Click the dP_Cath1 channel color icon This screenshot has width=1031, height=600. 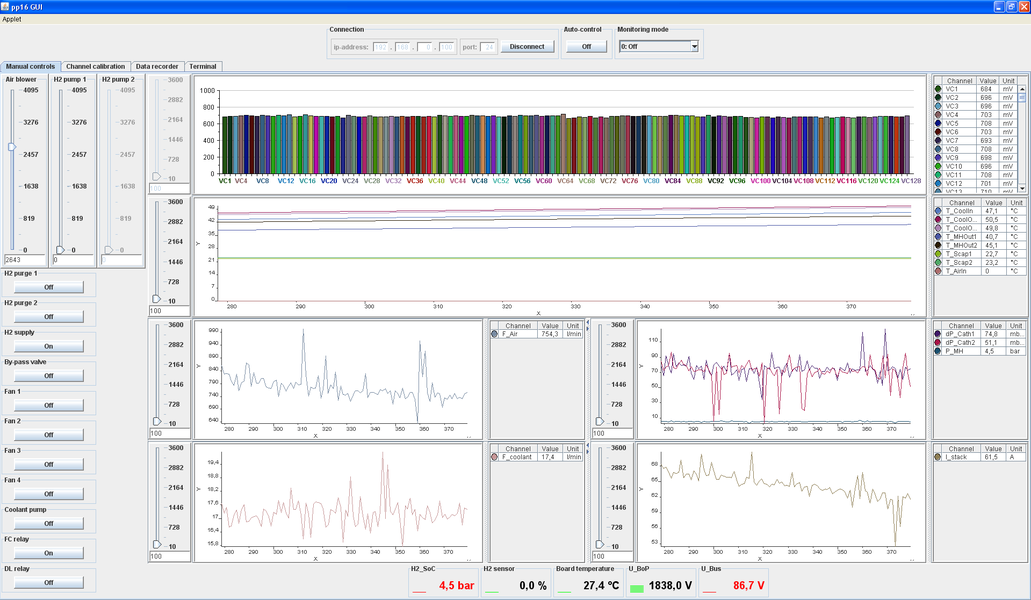[938, 334]
